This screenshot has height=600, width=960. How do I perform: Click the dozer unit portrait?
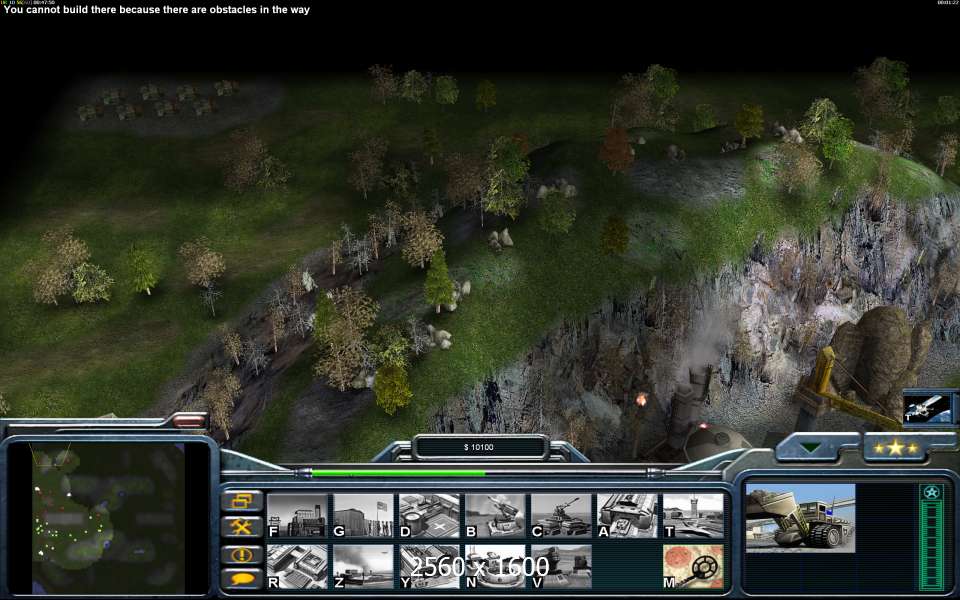[x=800, y=518]
